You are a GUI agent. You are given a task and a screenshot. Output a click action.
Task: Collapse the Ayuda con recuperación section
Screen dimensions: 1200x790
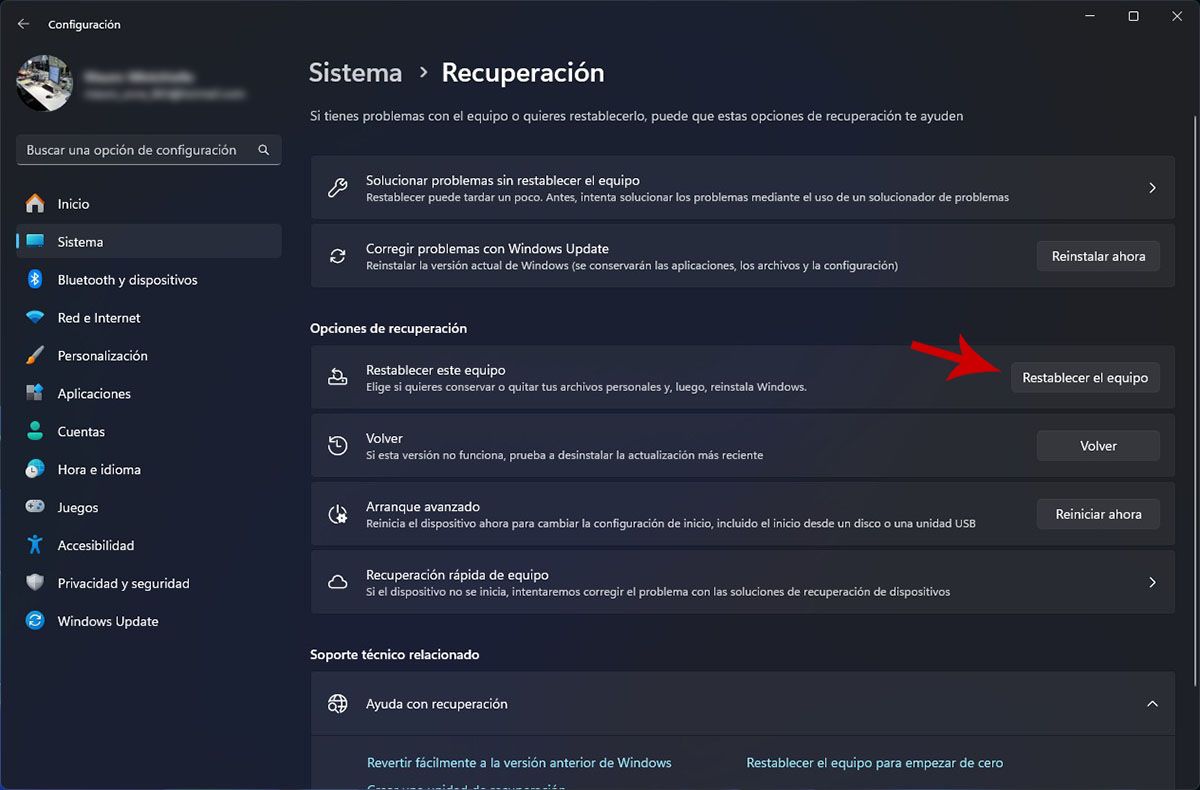pos(1152,704)
